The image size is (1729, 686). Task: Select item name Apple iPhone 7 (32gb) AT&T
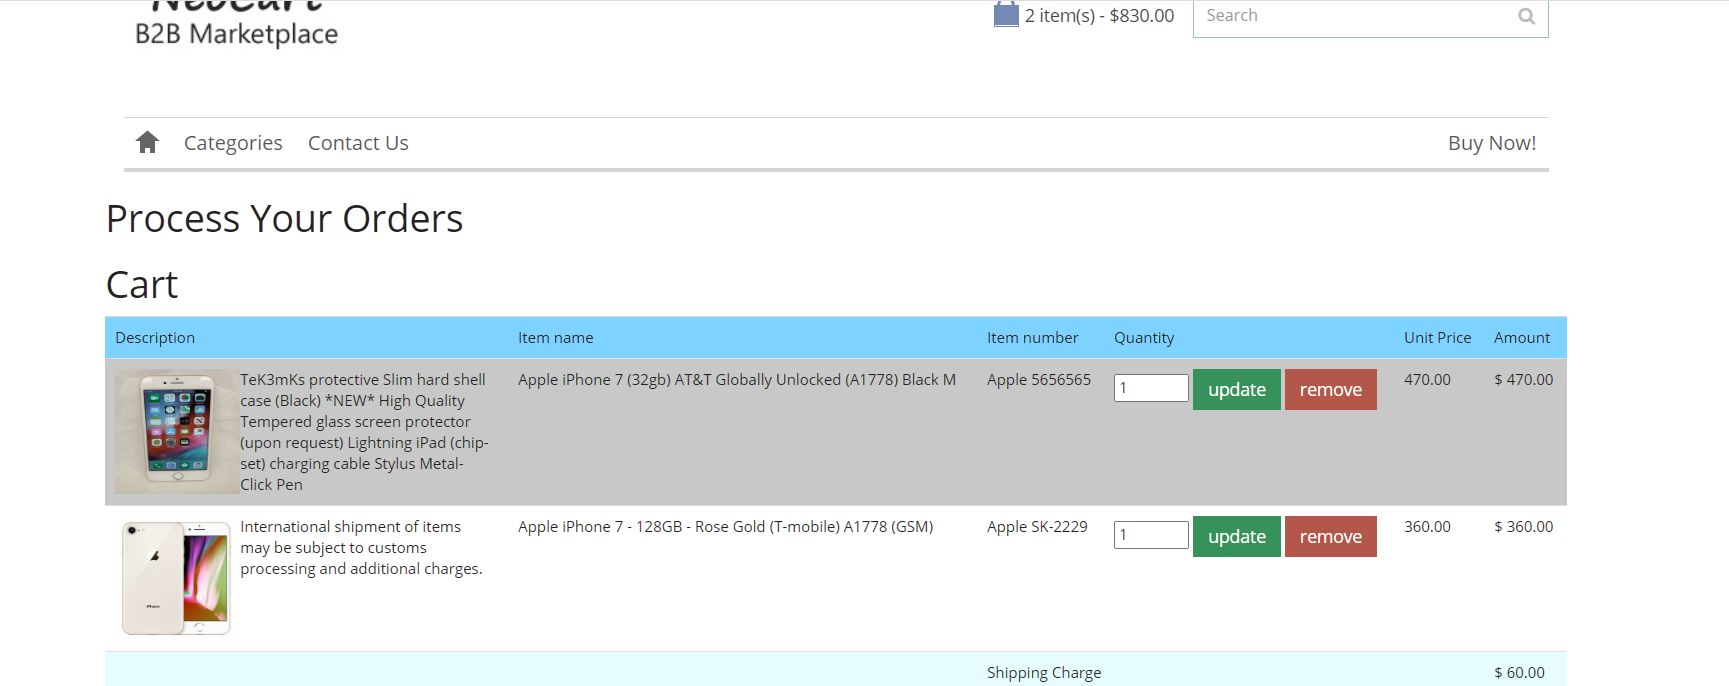pyautogui.click(x=737, y=380)
